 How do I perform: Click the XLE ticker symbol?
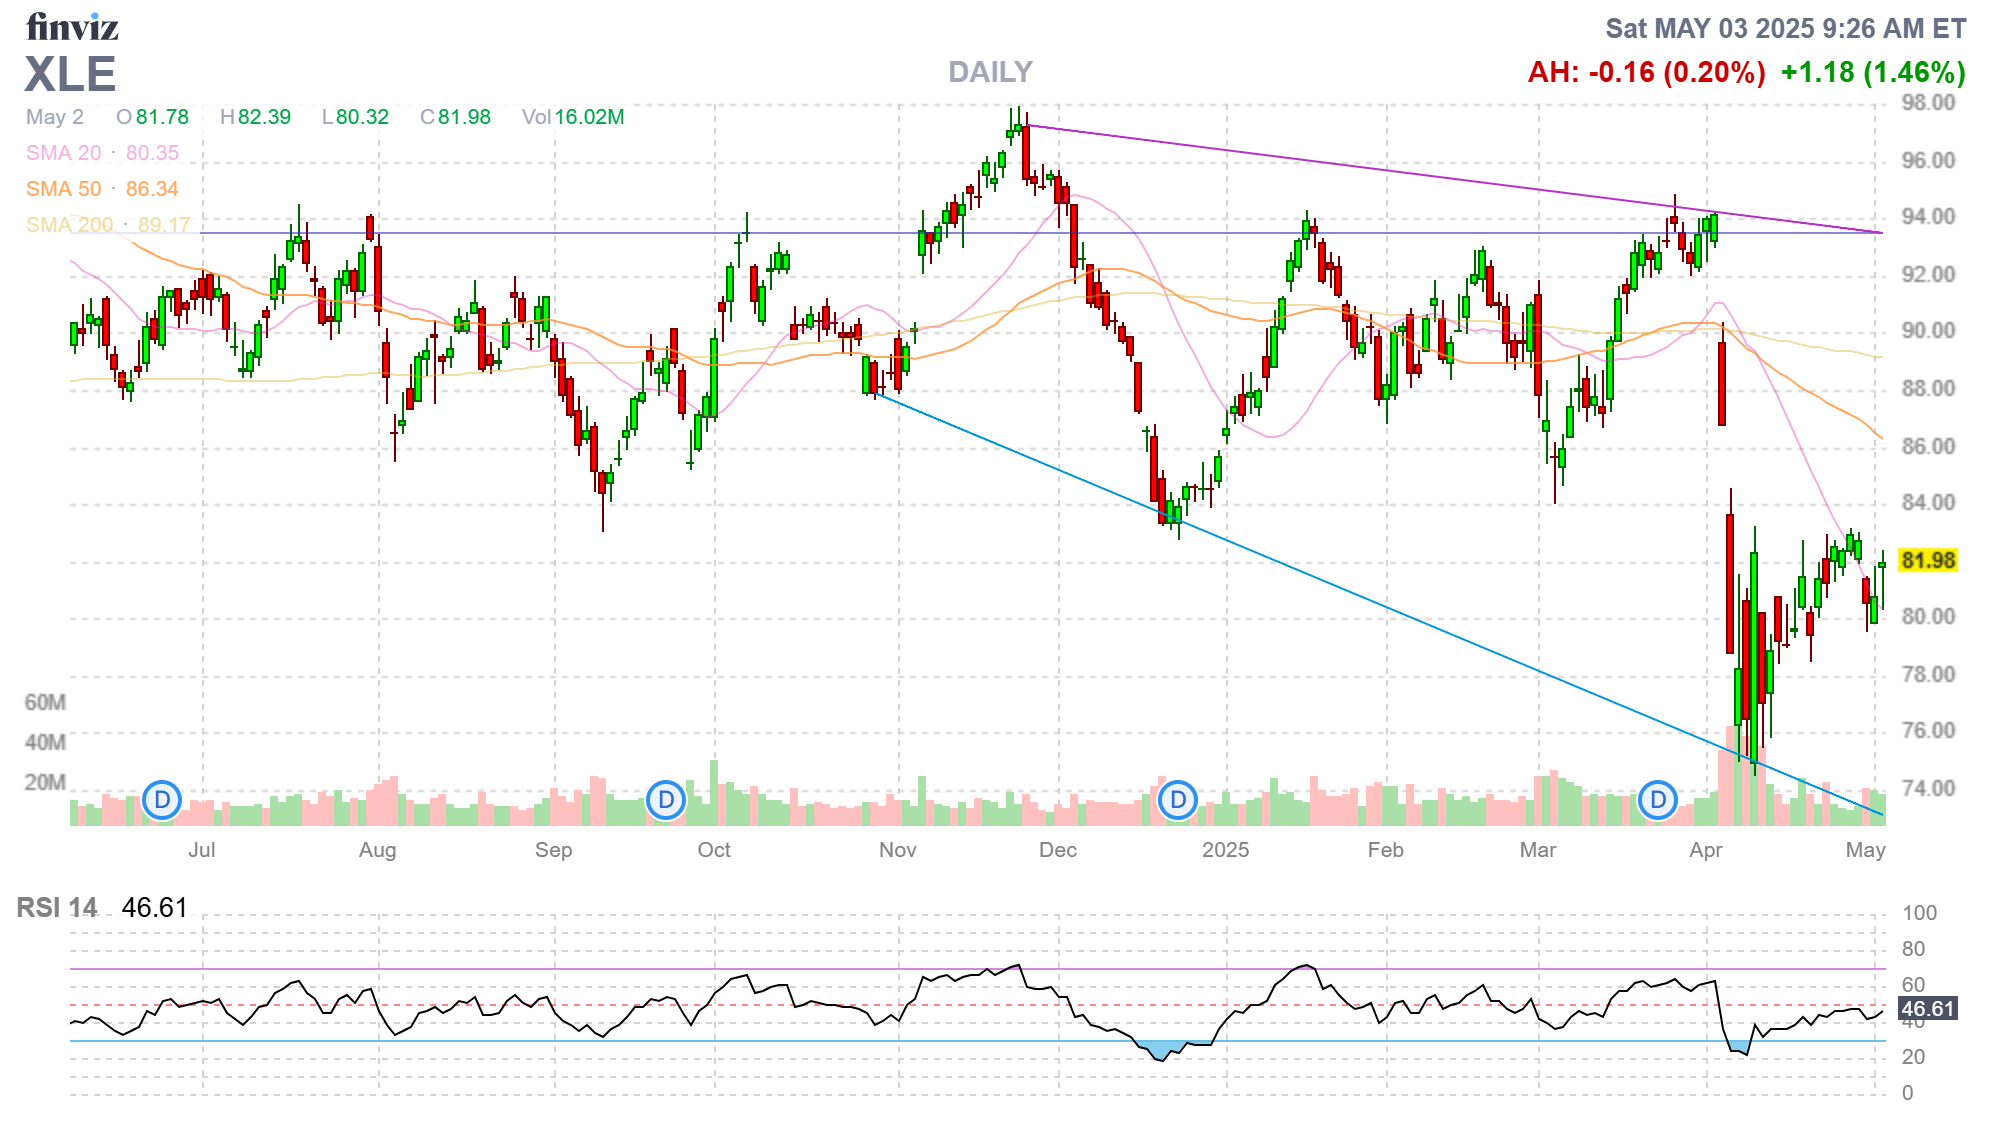point(70,75)
